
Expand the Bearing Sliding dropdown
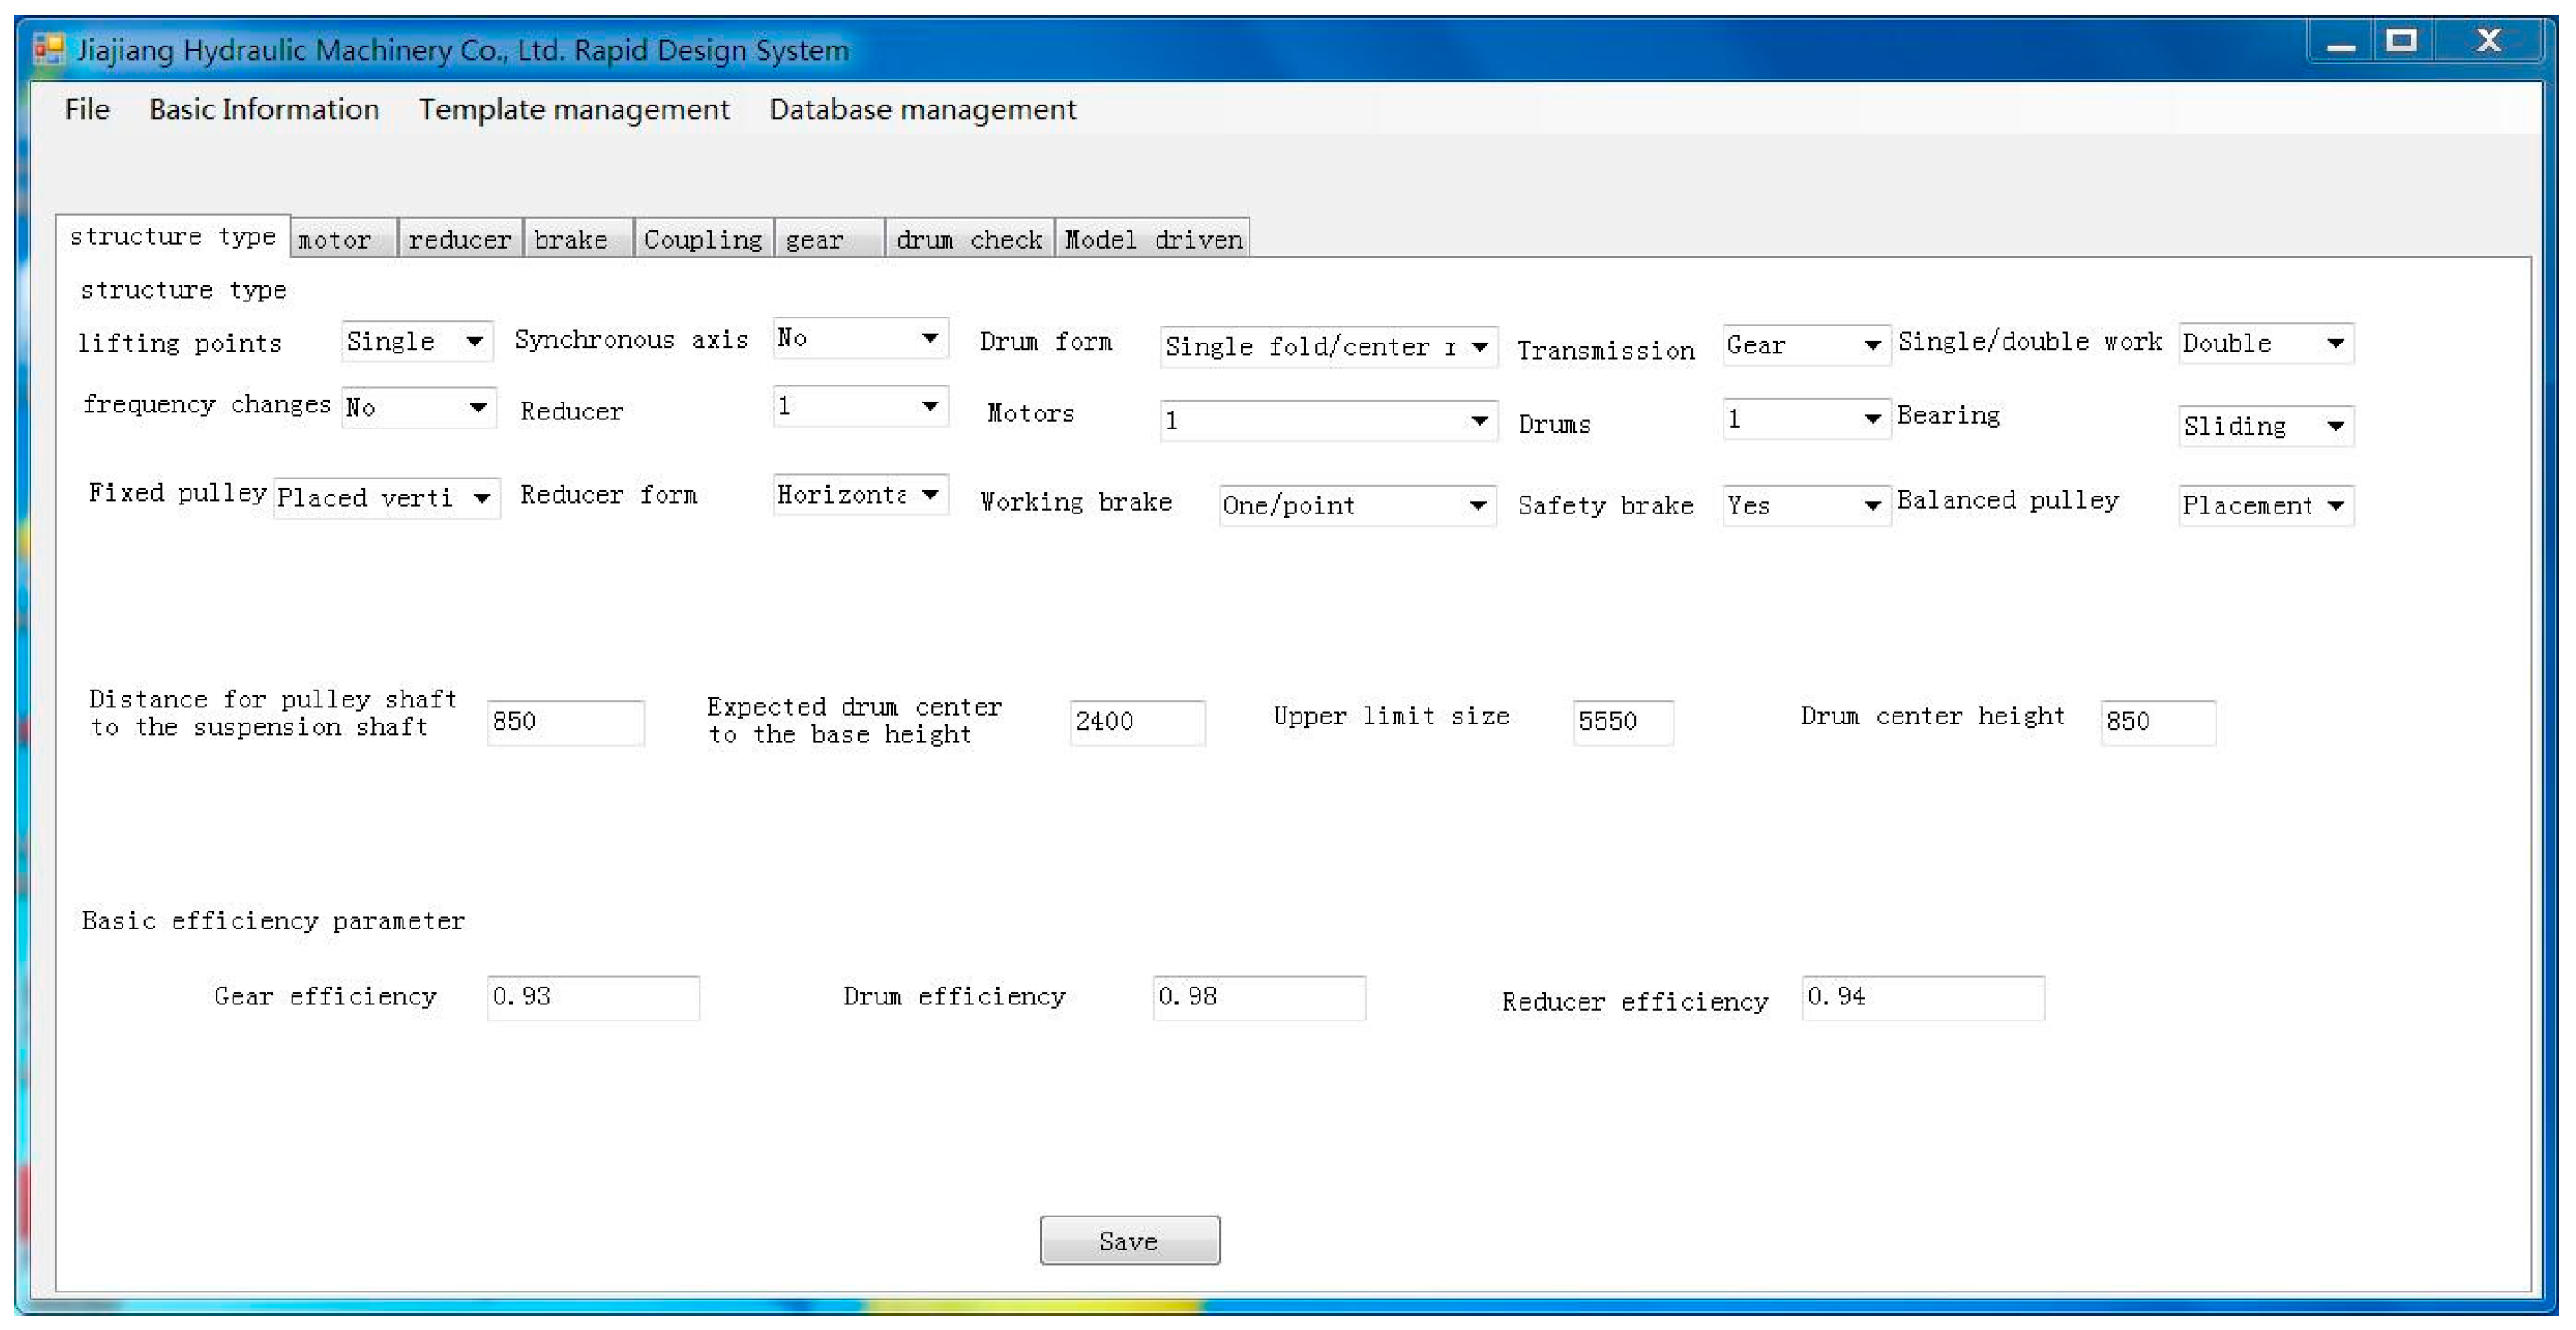(x=2335, y=426)
